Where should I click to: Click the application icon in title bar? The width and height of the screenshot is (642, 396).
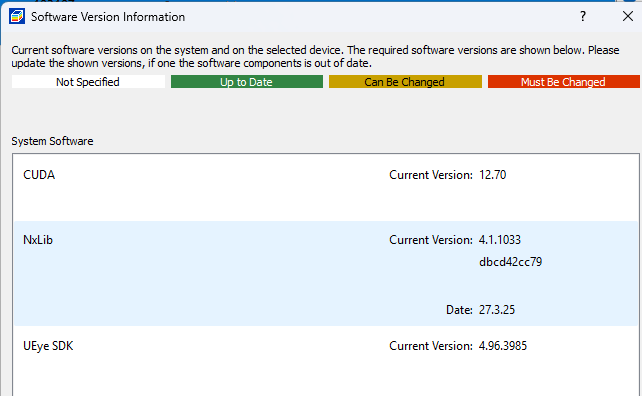[x=17, y=16]
